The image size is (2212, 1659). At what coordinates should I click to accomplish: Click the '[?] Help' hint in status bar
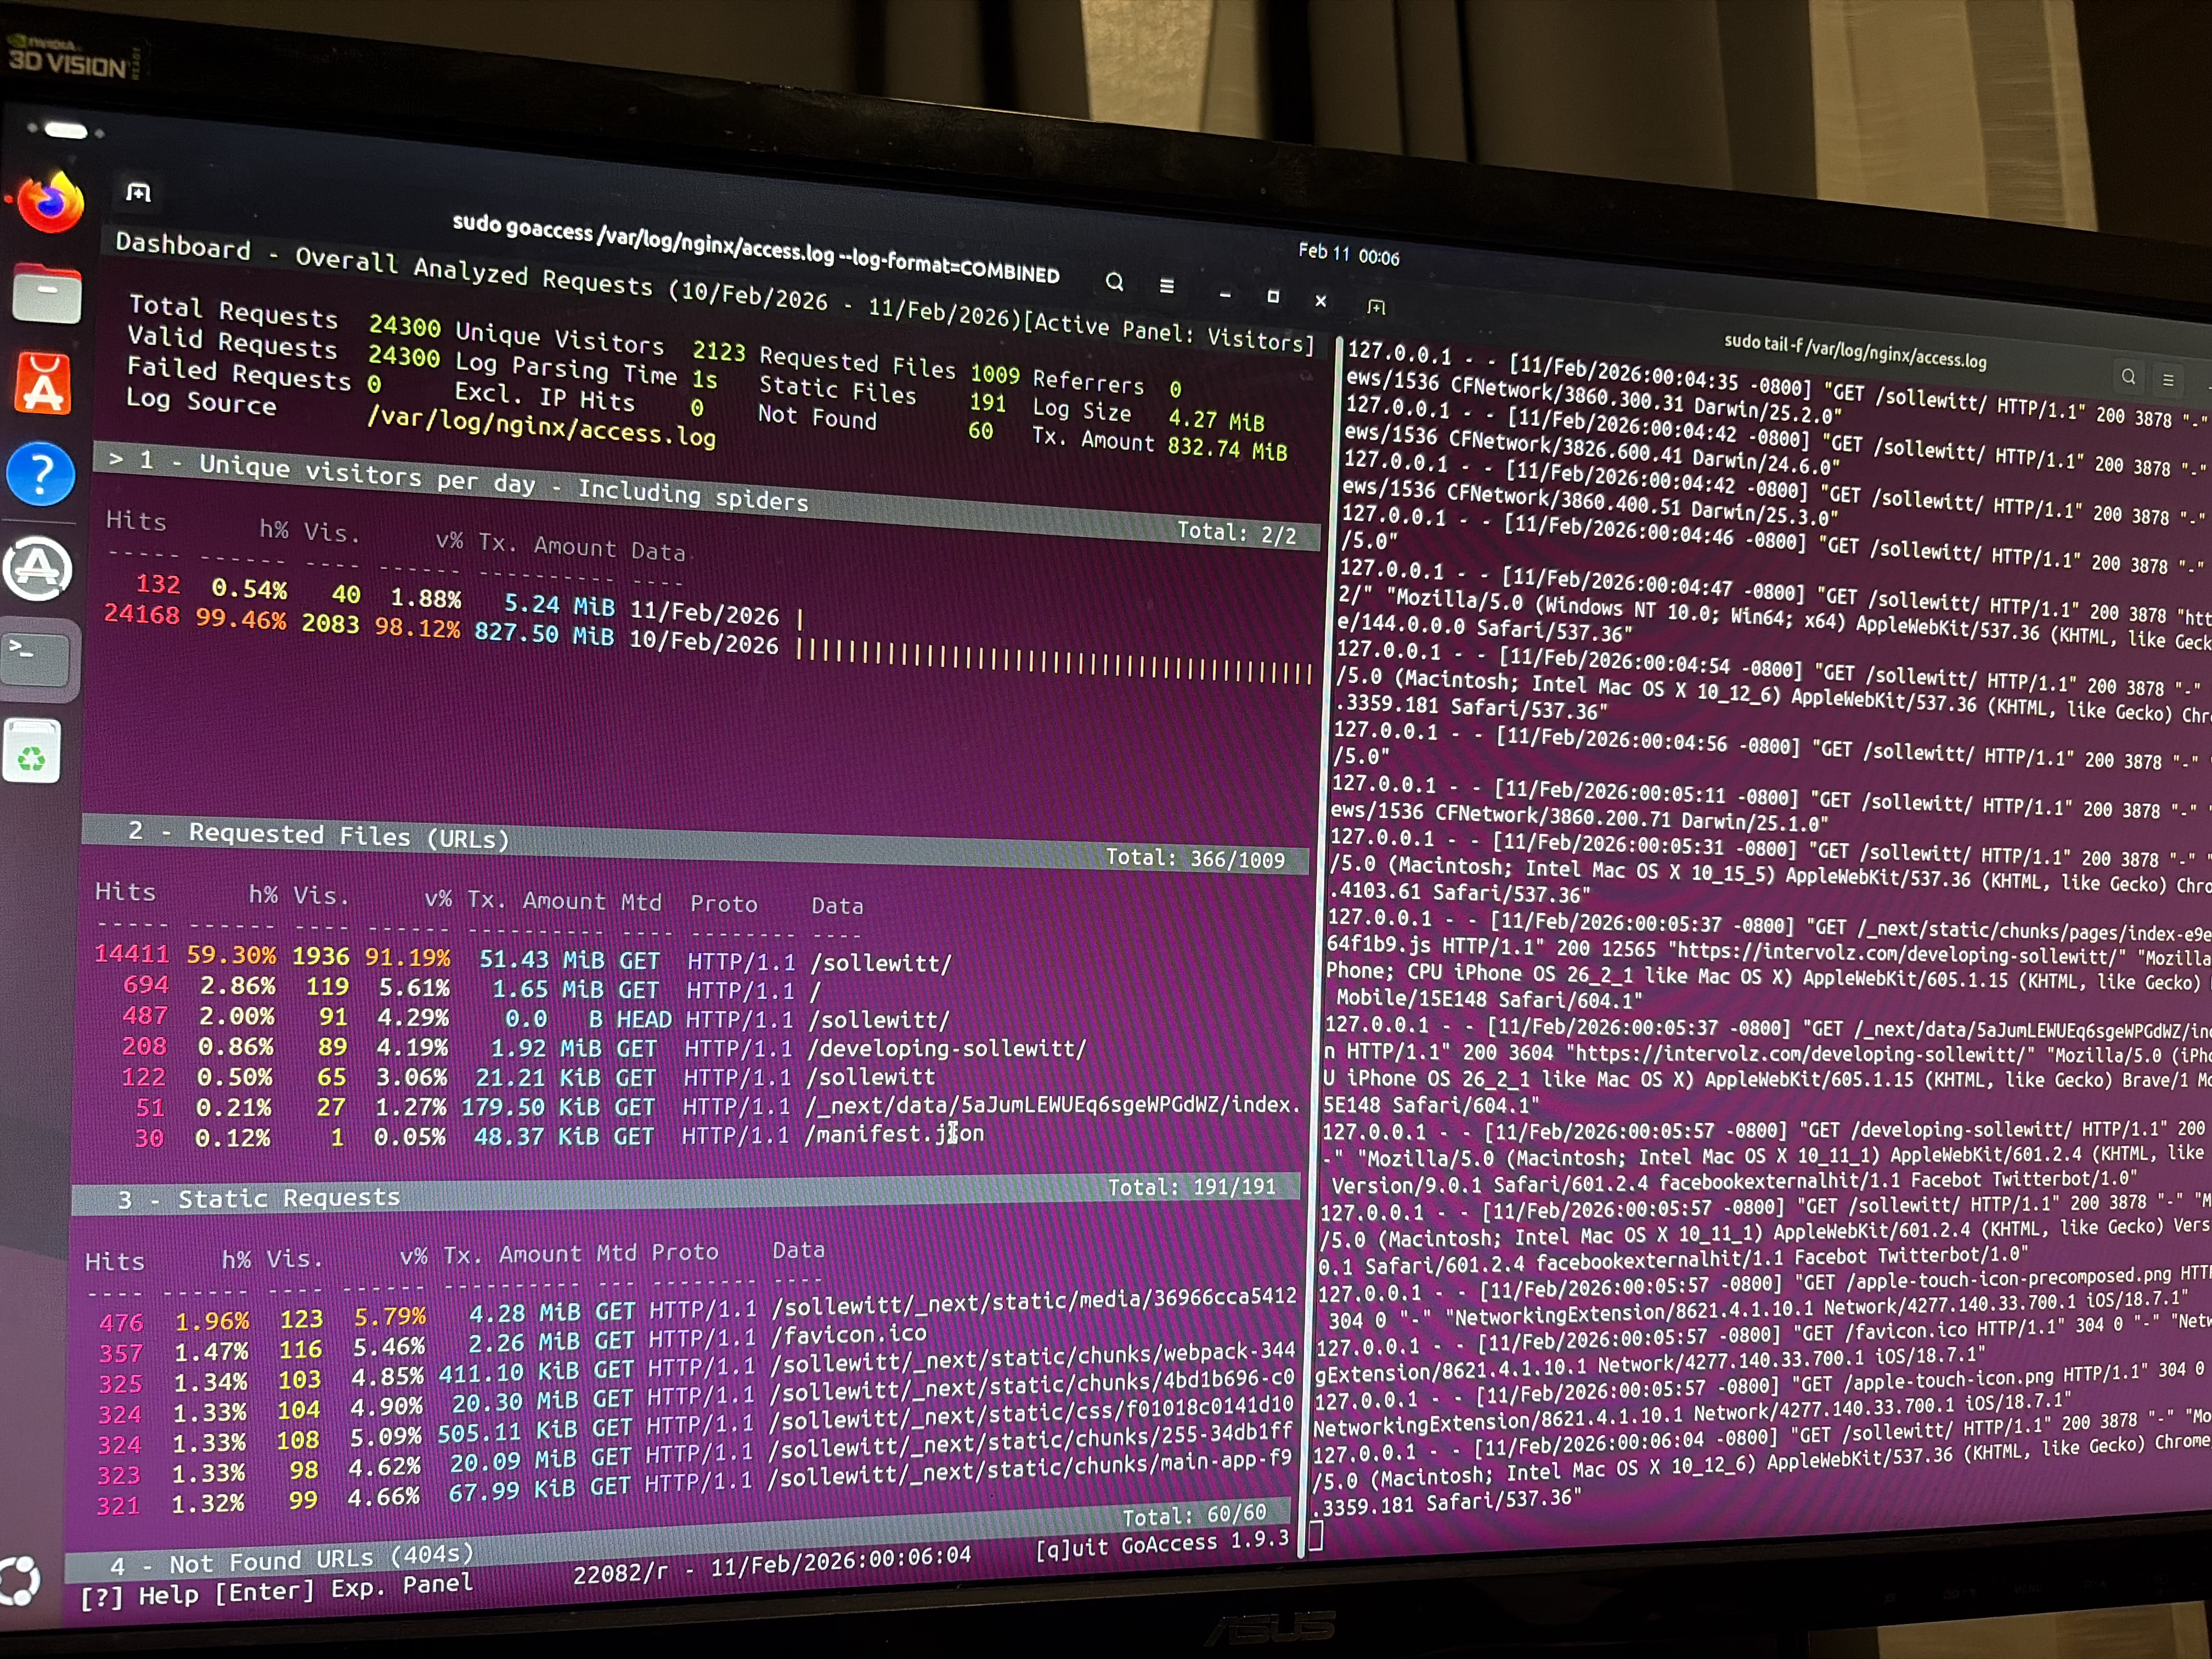(x=140, y=1595)
